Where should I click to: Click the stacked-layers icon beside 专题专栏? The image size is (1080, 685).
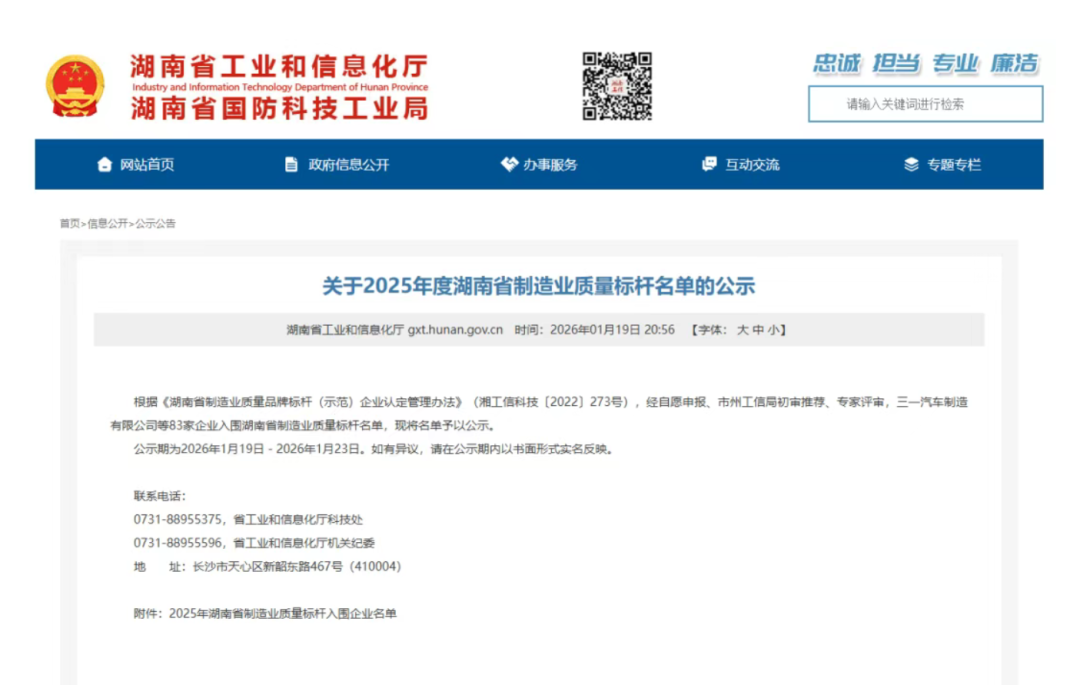(x=911, y=164)
